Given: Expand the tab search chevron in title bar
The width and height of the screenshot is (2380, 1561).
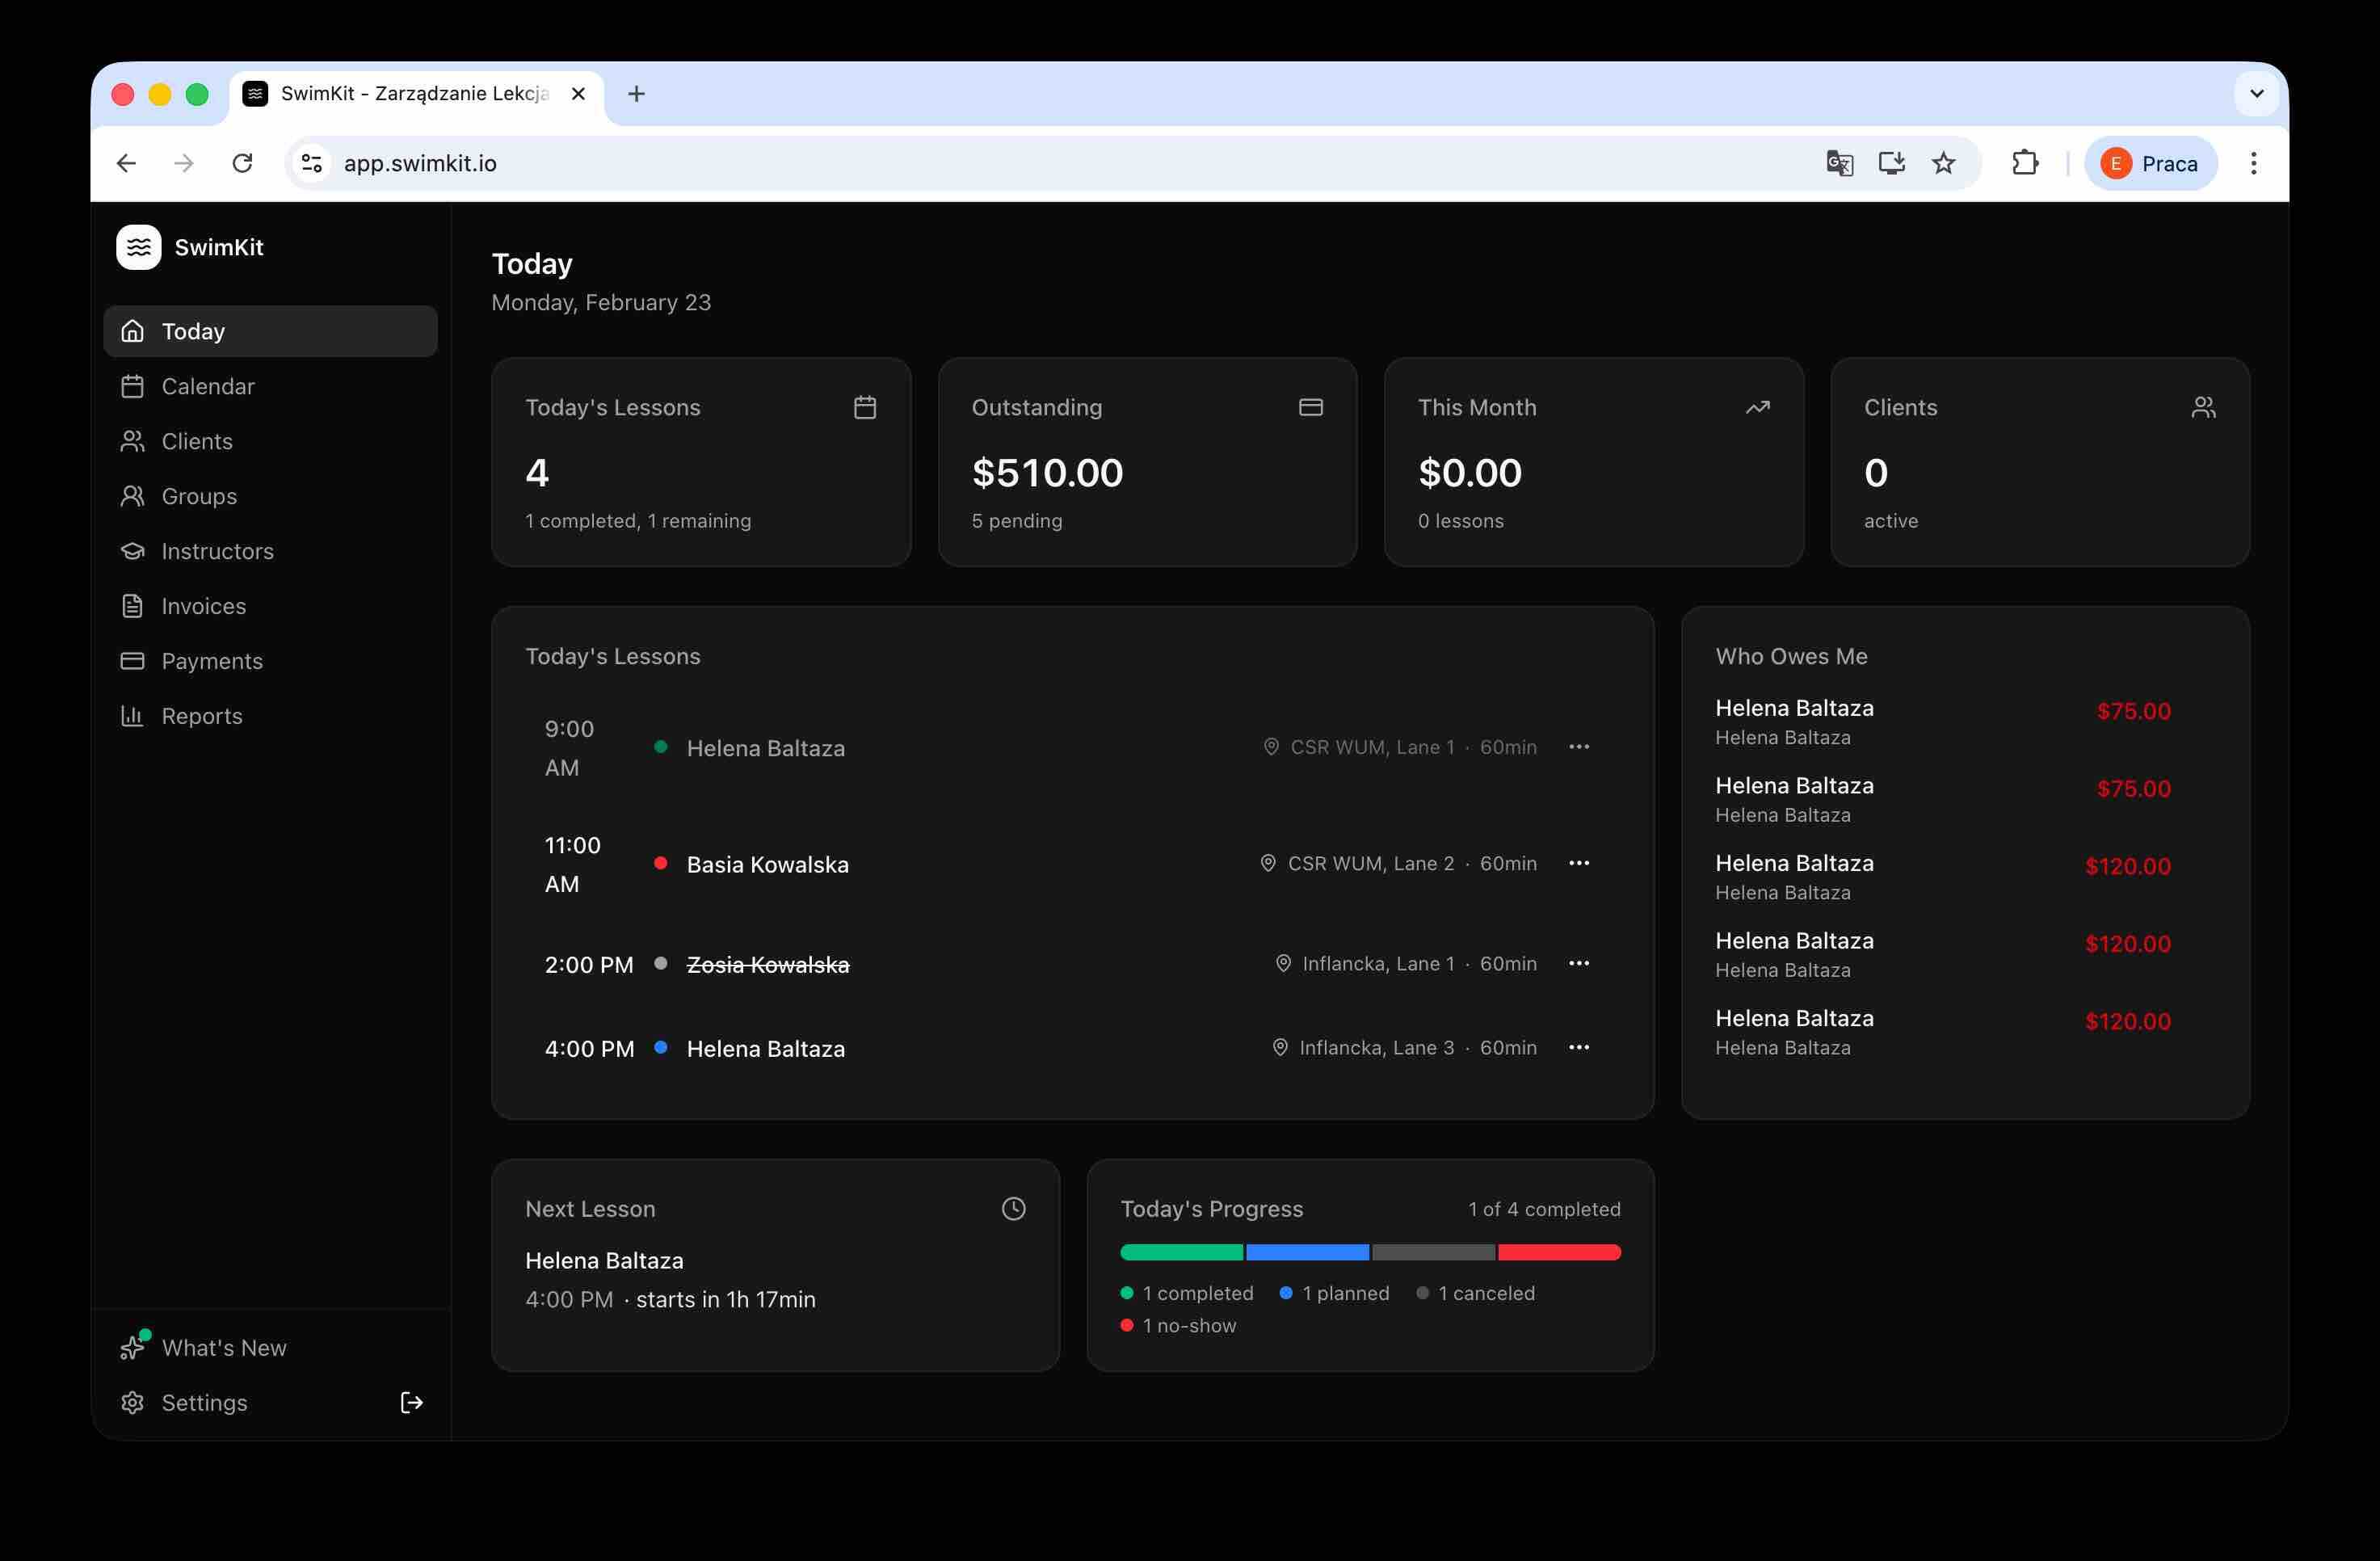Looking at the screenshot, I should click(x=2257, y=94).
